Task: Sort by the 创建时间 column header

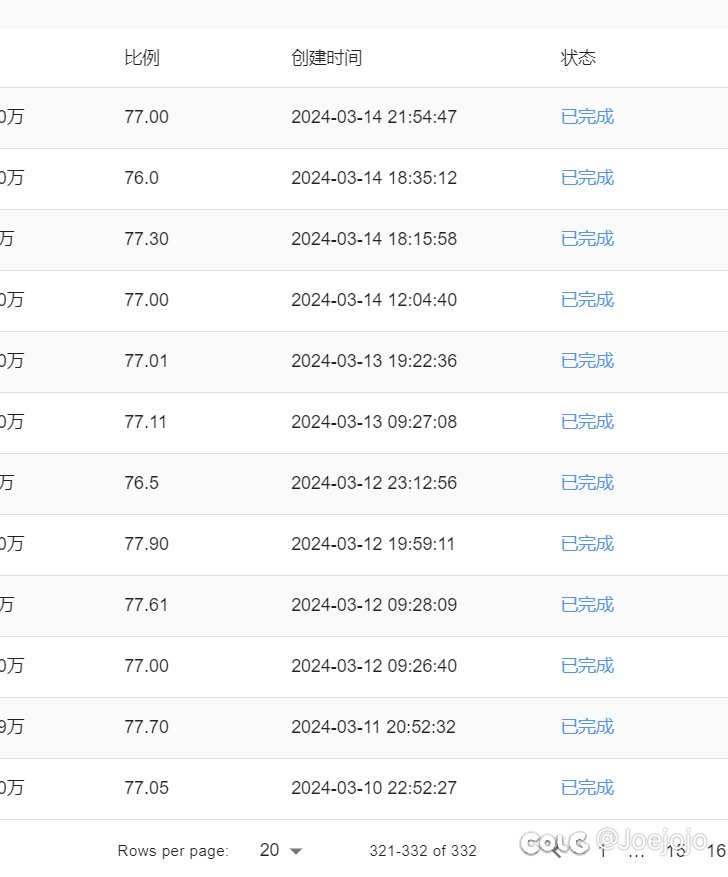Action: tap(327, 58)
